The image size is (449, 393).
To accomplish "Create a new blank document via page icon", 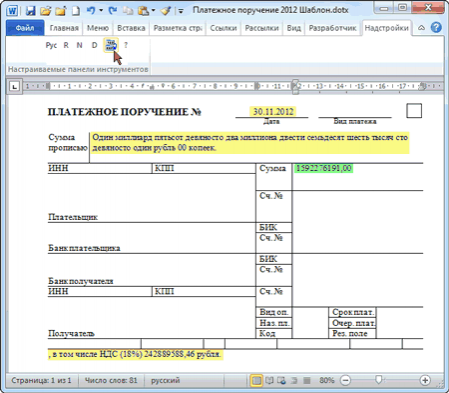I will (76, 11).
